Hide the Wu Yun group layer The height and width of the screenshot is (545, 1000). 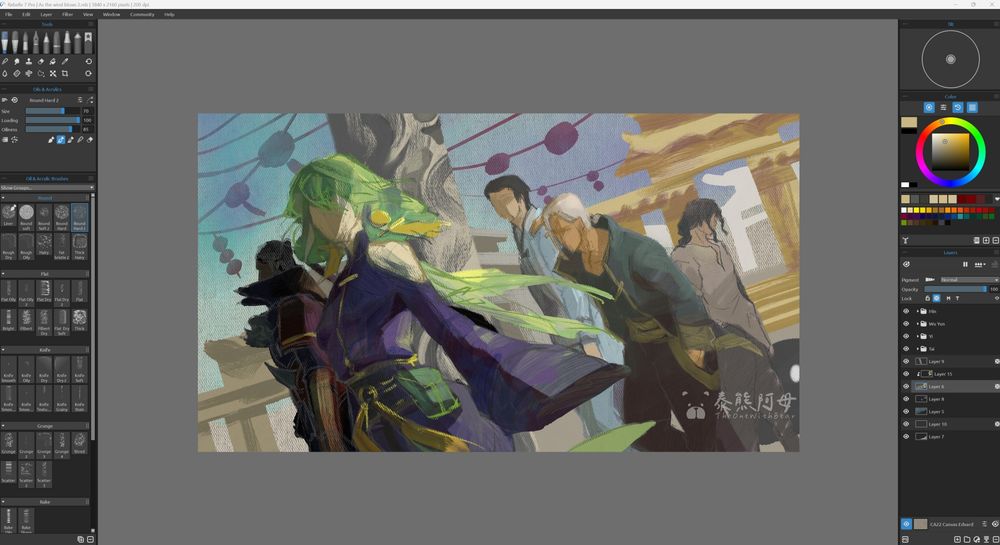[906, 324]
